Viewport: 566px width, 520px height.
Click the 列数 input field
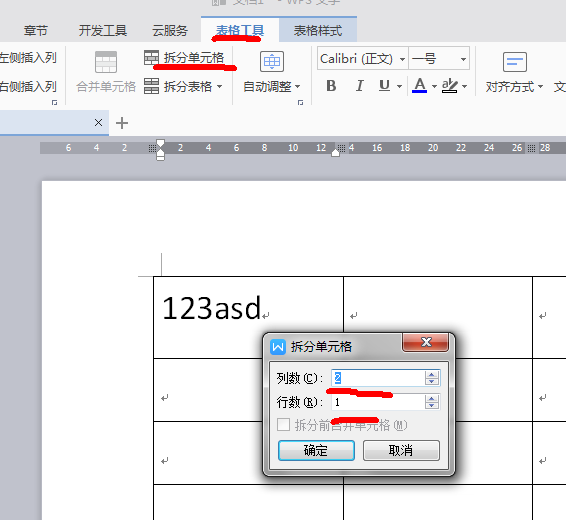pyautogui.click(x=378, y=378)
